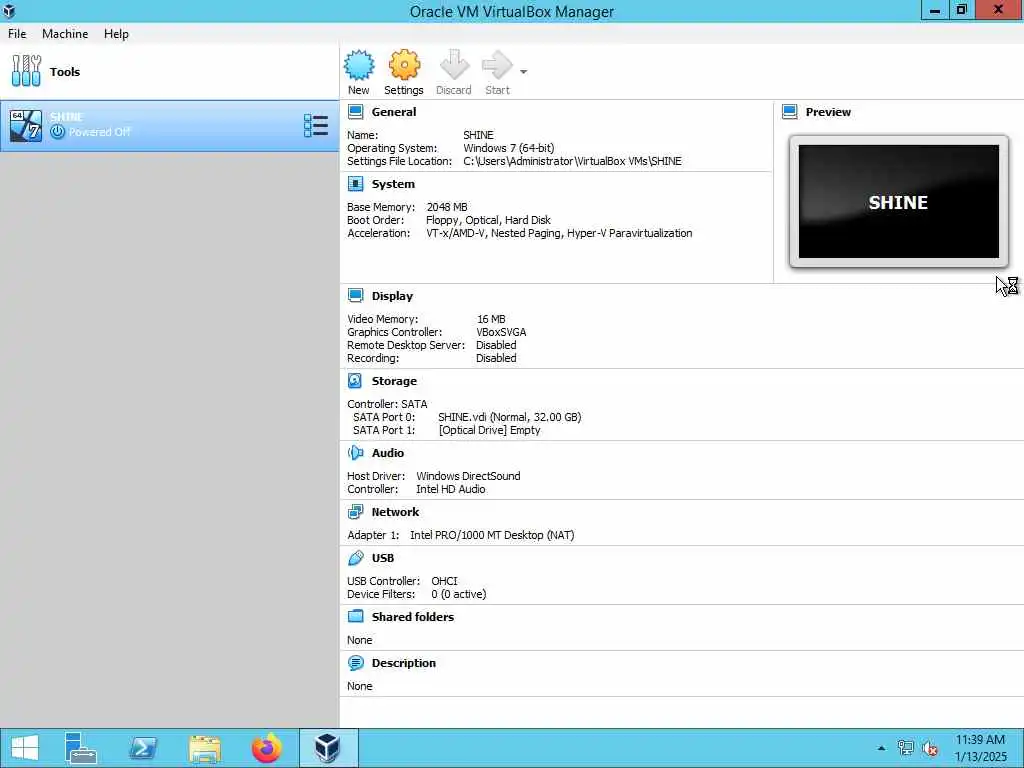The width and height of the screenshot is (1024, 768).
Task: Open the Storage settings heading link
Action: pos(394,381)
